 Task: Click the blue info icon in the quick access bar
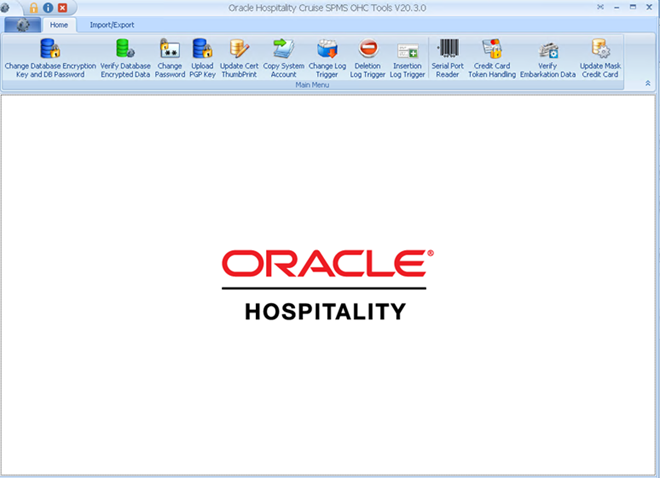[x=48, y=8]
